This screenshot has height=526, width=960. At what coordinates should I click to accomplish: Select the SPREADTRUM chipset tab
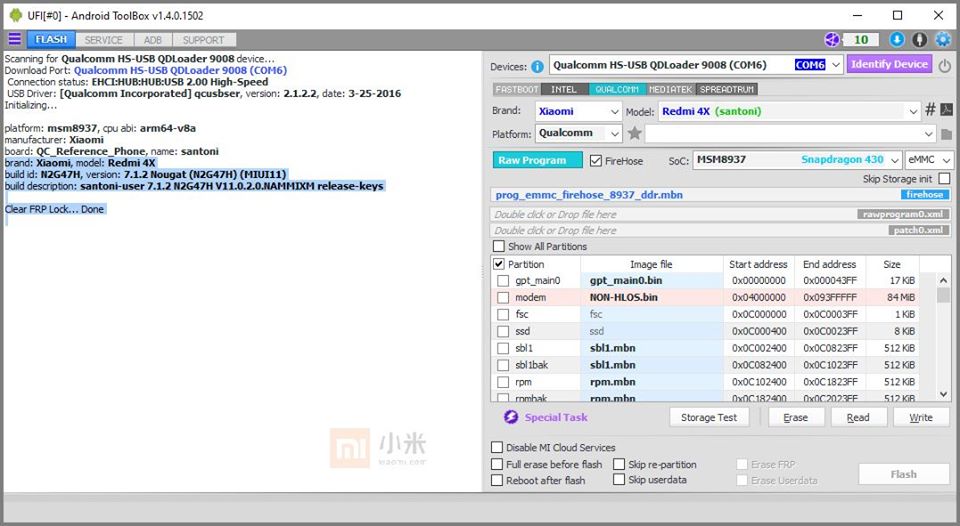[x=727, y=89]
